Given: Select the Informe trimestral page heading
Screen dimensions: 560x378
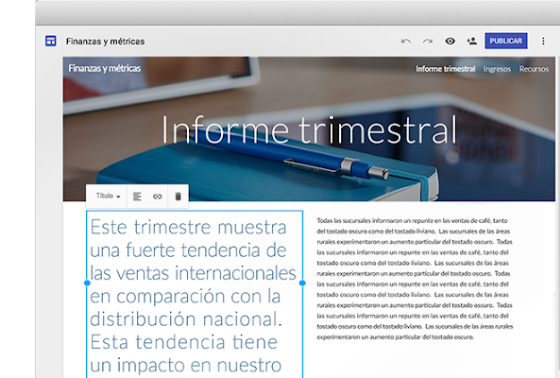Looking at the screenshot, I should coord(309,129).
